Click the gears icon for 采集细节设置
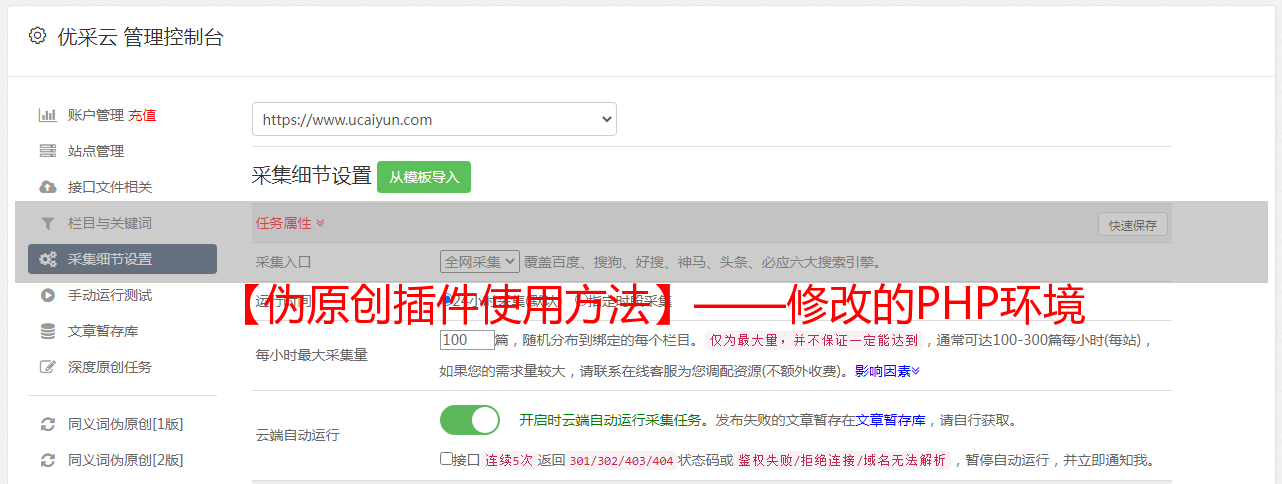Image resolution: width=1282 pixels, height=484 pixels. tap(47, 259)
